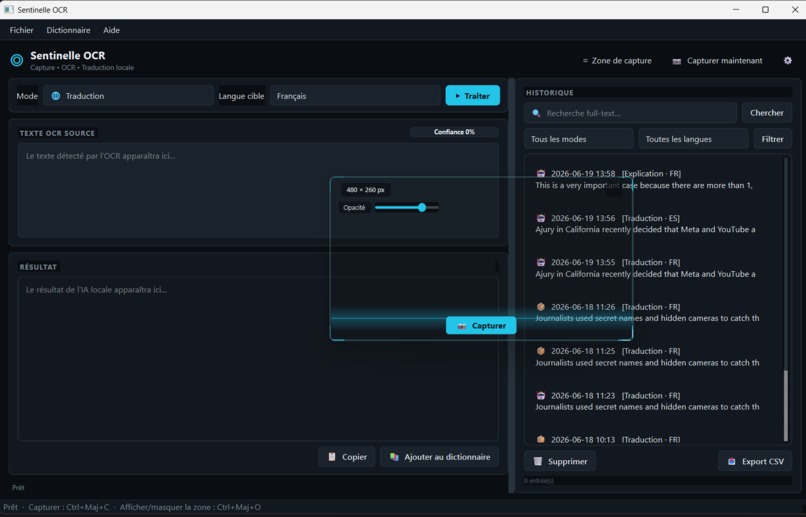Click the camera icon beside Capturer maintenant
The width and height of the screenshot is (806, 517).
676,61
